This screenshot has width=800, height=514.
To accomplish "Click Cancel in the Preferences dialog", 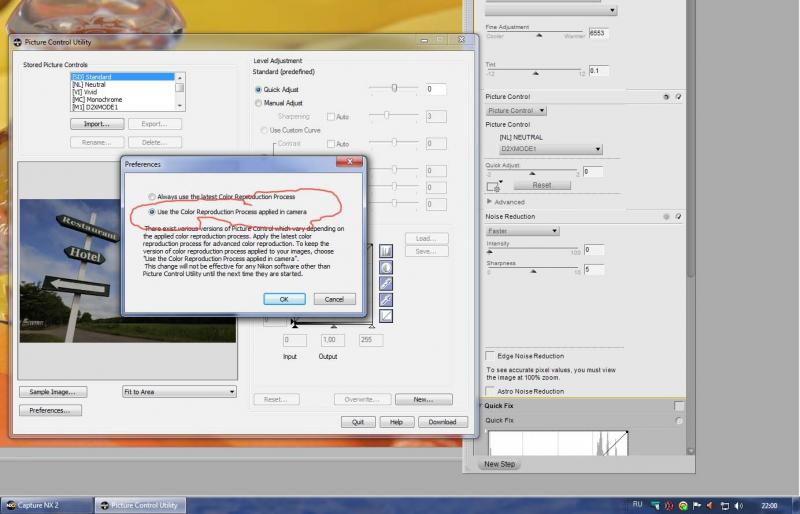I will 334,299.
